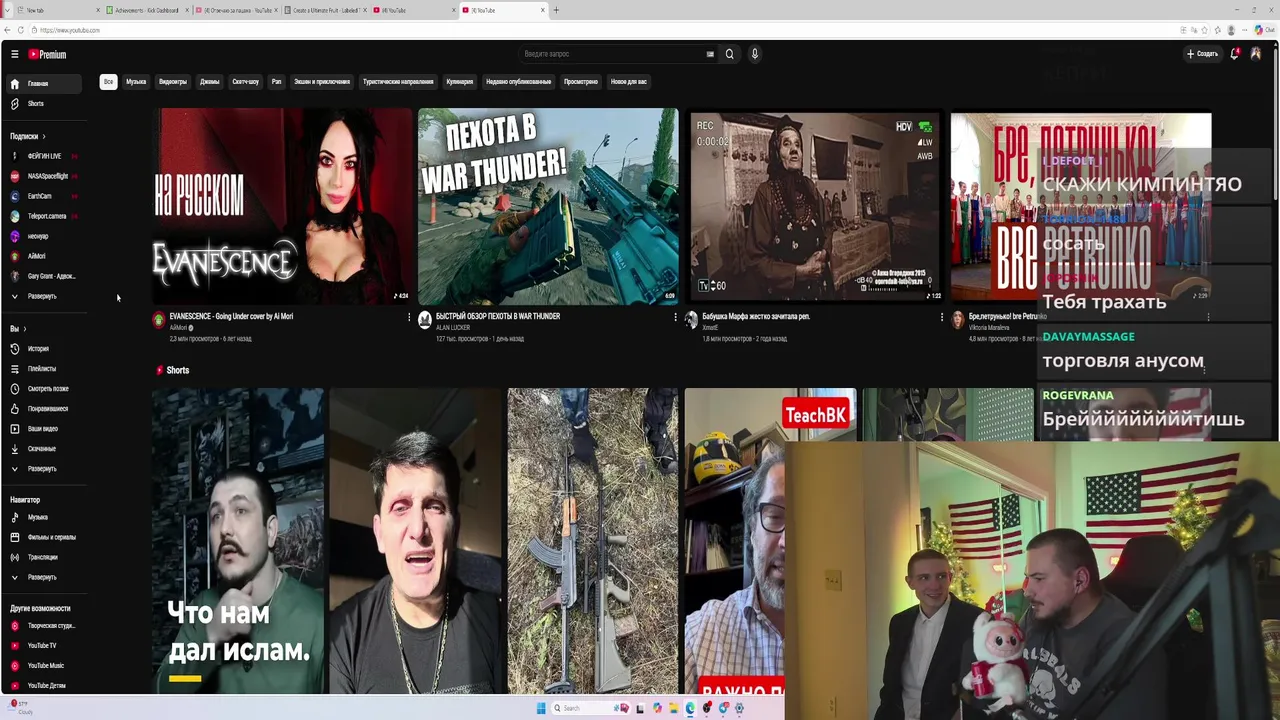Play the Бабушка Марфа video thumbnail

[x=814, y=205]
